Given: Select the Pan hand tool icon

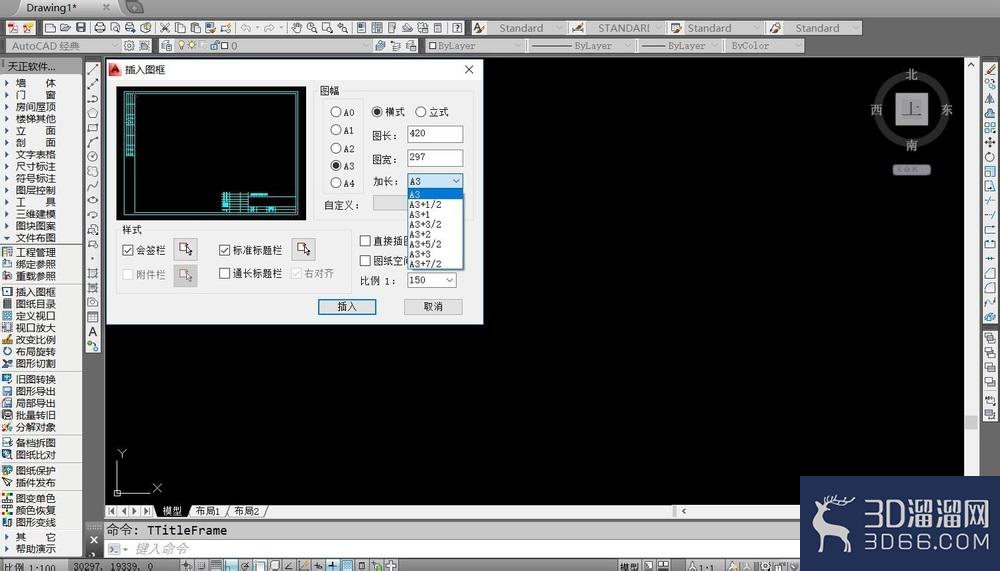Looking at the screenshot, I should [297, 28].
